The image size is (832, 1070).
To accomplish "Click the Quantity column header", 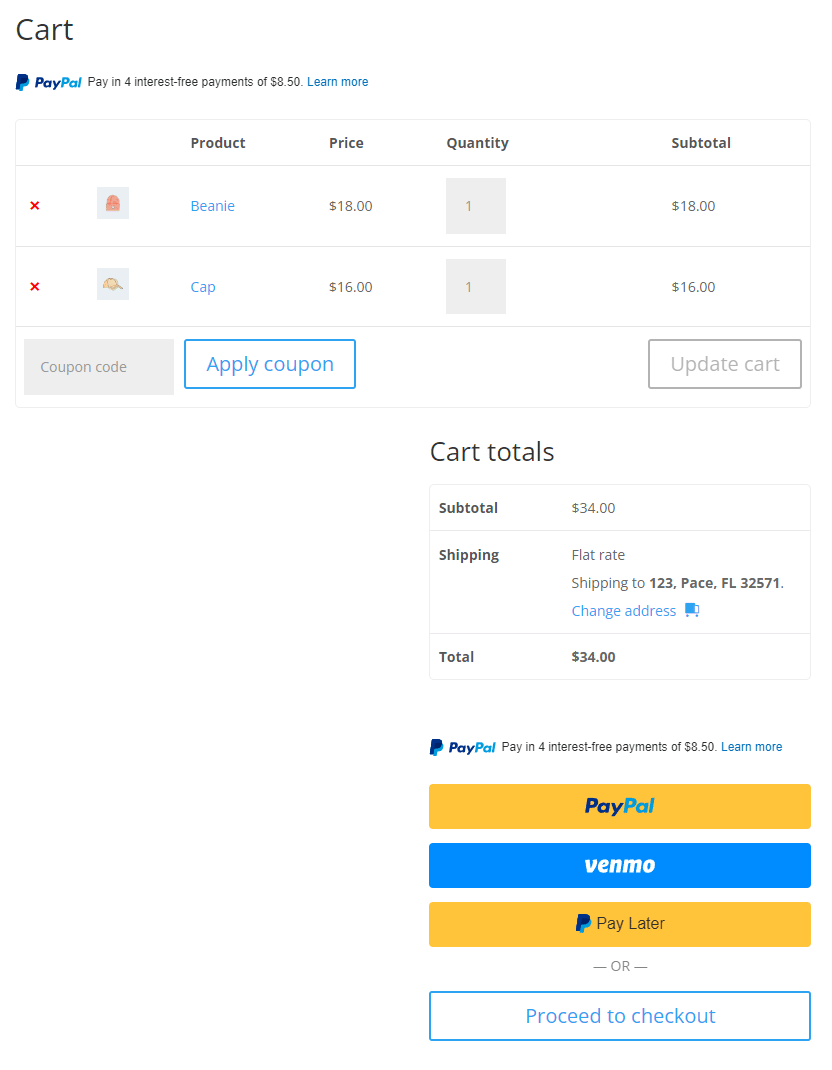I will pos(477,143).
